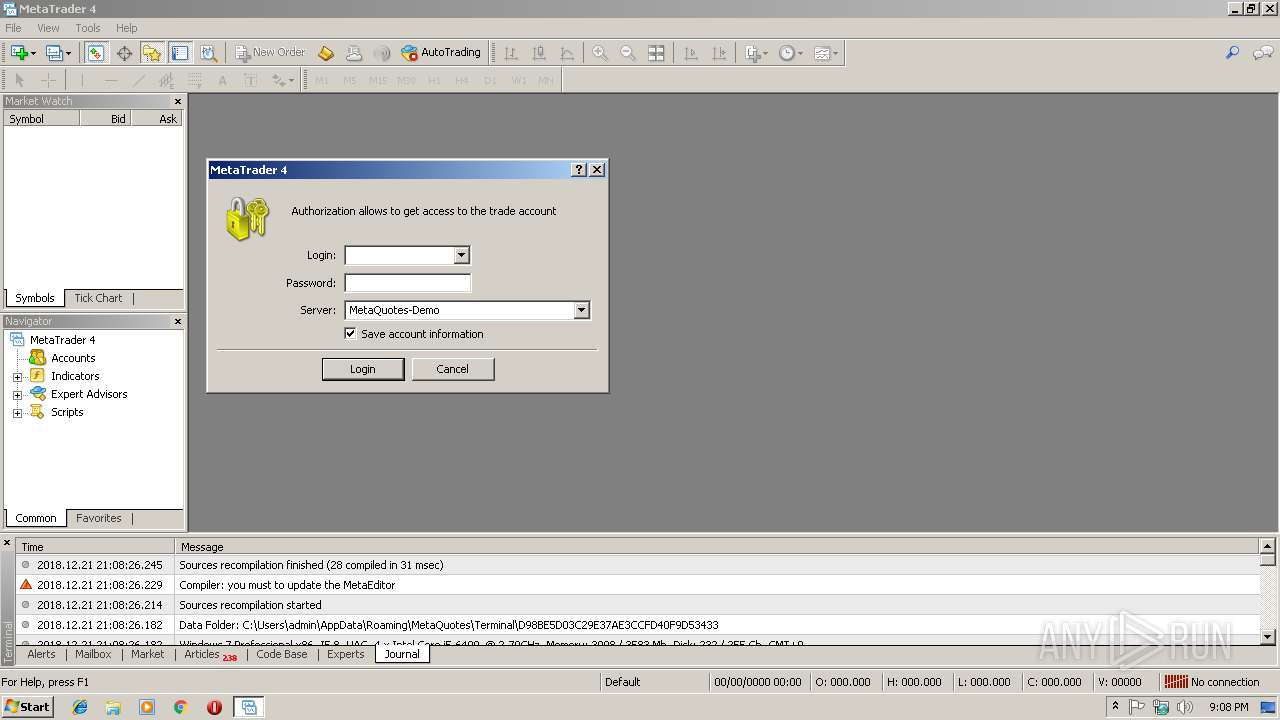Select the Common tab in Navigator
This screenshot has height=720, width=1280.
point(36,518)
